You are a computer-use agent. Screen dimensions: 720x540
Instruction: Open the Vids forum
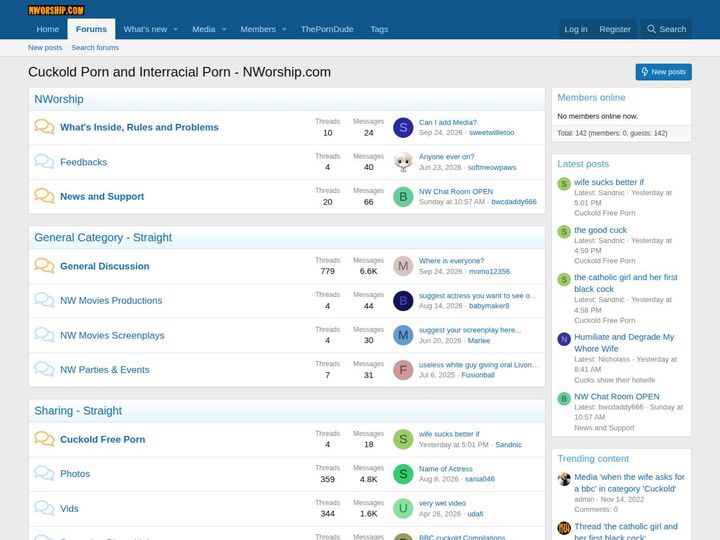pyautogui.click(x=69, y=509)
